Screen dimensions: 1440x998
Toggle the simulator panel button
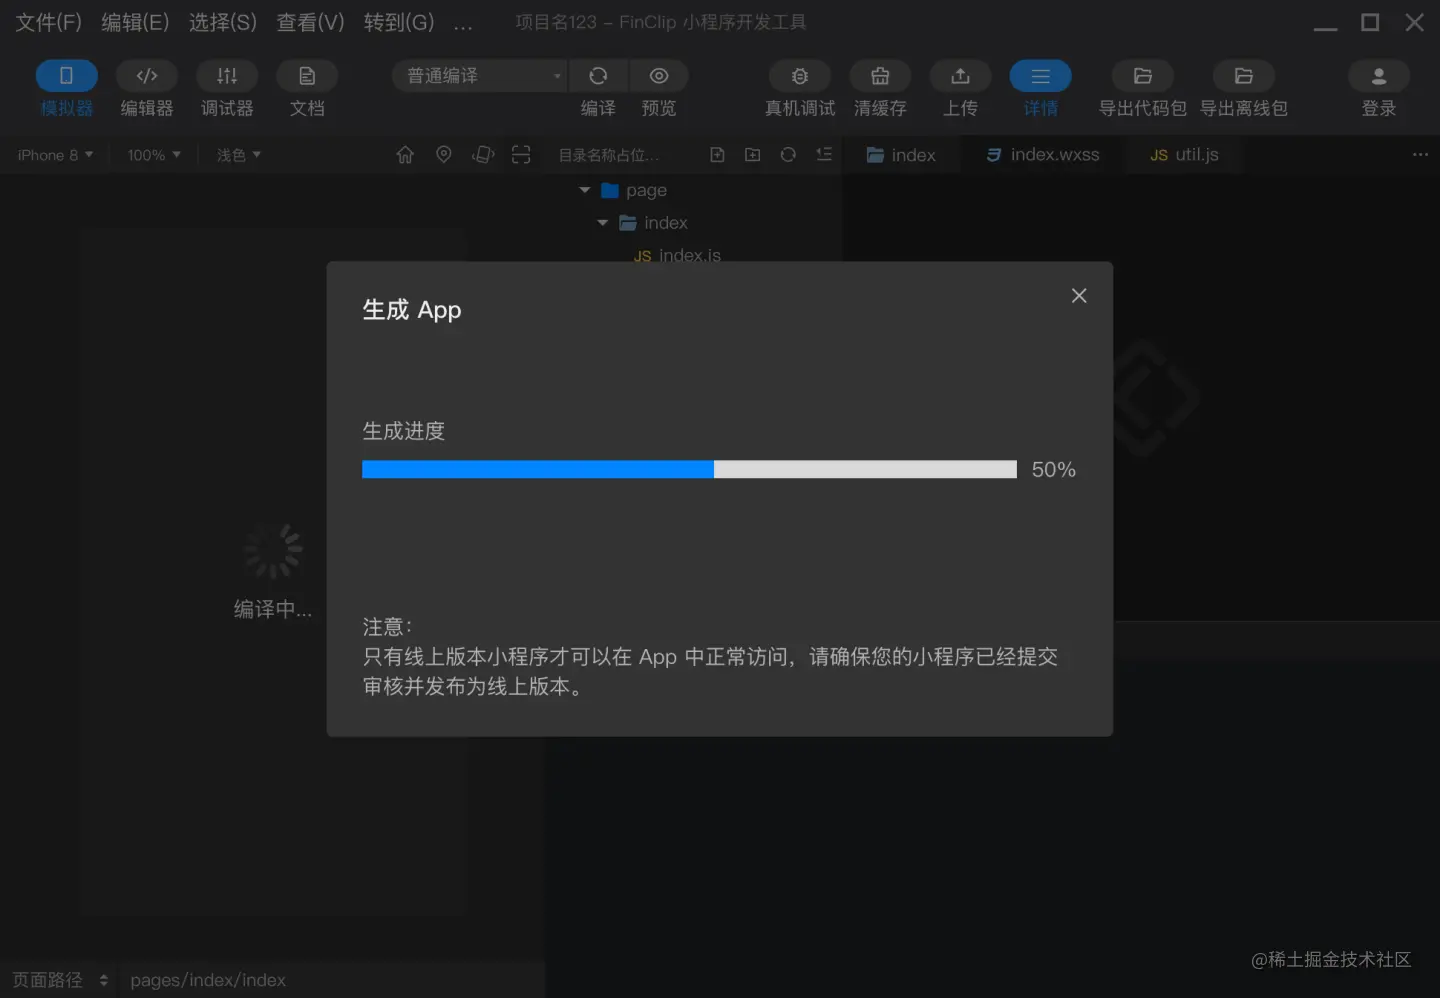tap(66, 76)
